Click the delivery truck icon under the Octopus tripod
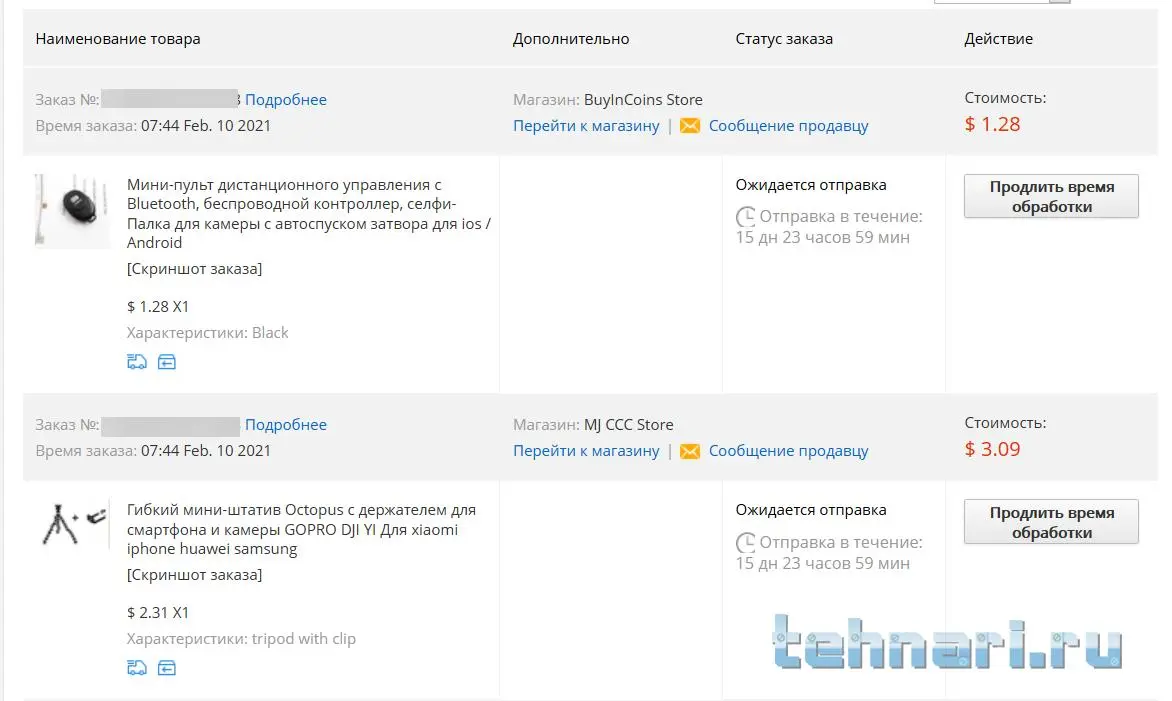 coord(137,667)
